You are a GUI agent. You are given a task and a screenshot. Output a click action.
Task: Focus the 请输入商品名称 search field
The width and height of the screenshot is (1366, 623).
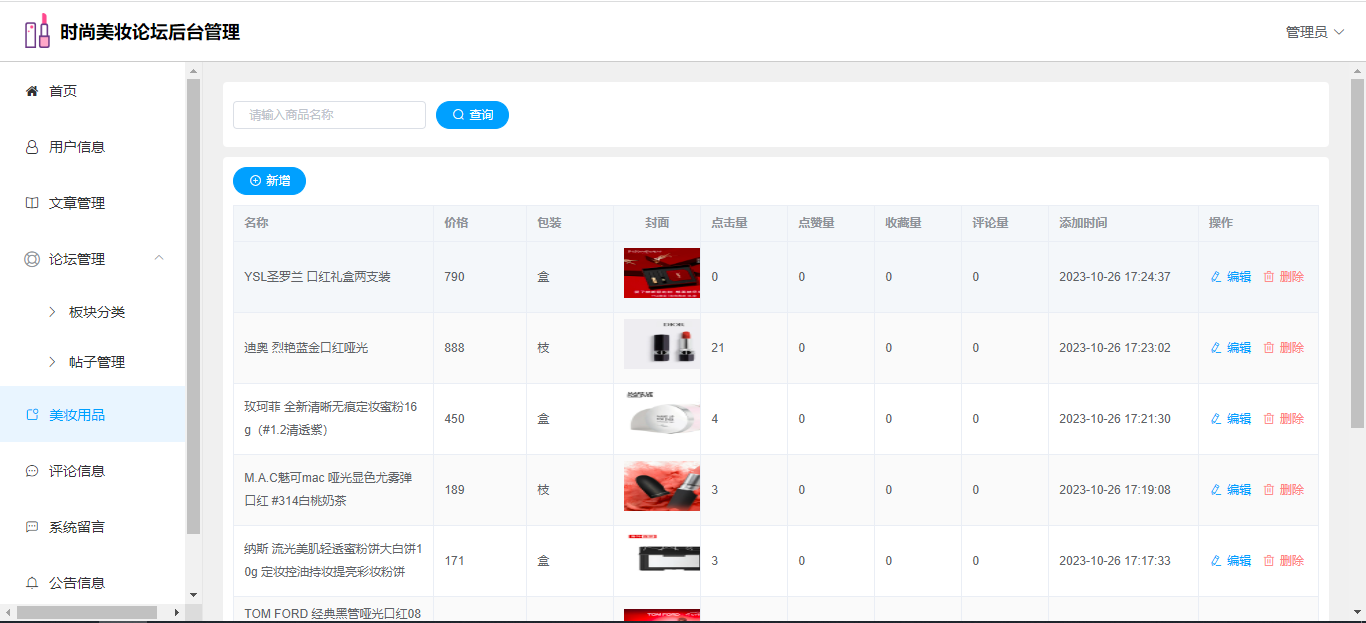click(329, 115)
